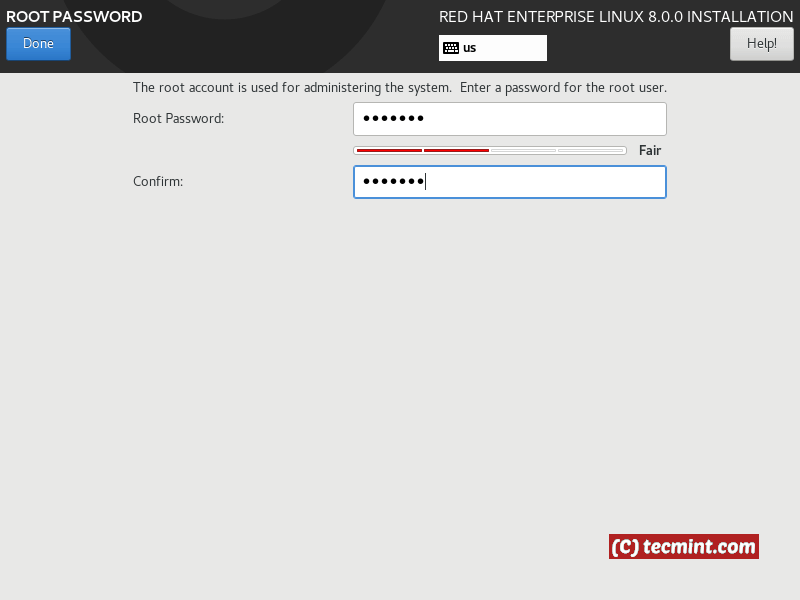Image resolution: width=800 pixels, height=600 pixels.
Task: Click the first red strength bar segment
Action: tap(389, 150)
